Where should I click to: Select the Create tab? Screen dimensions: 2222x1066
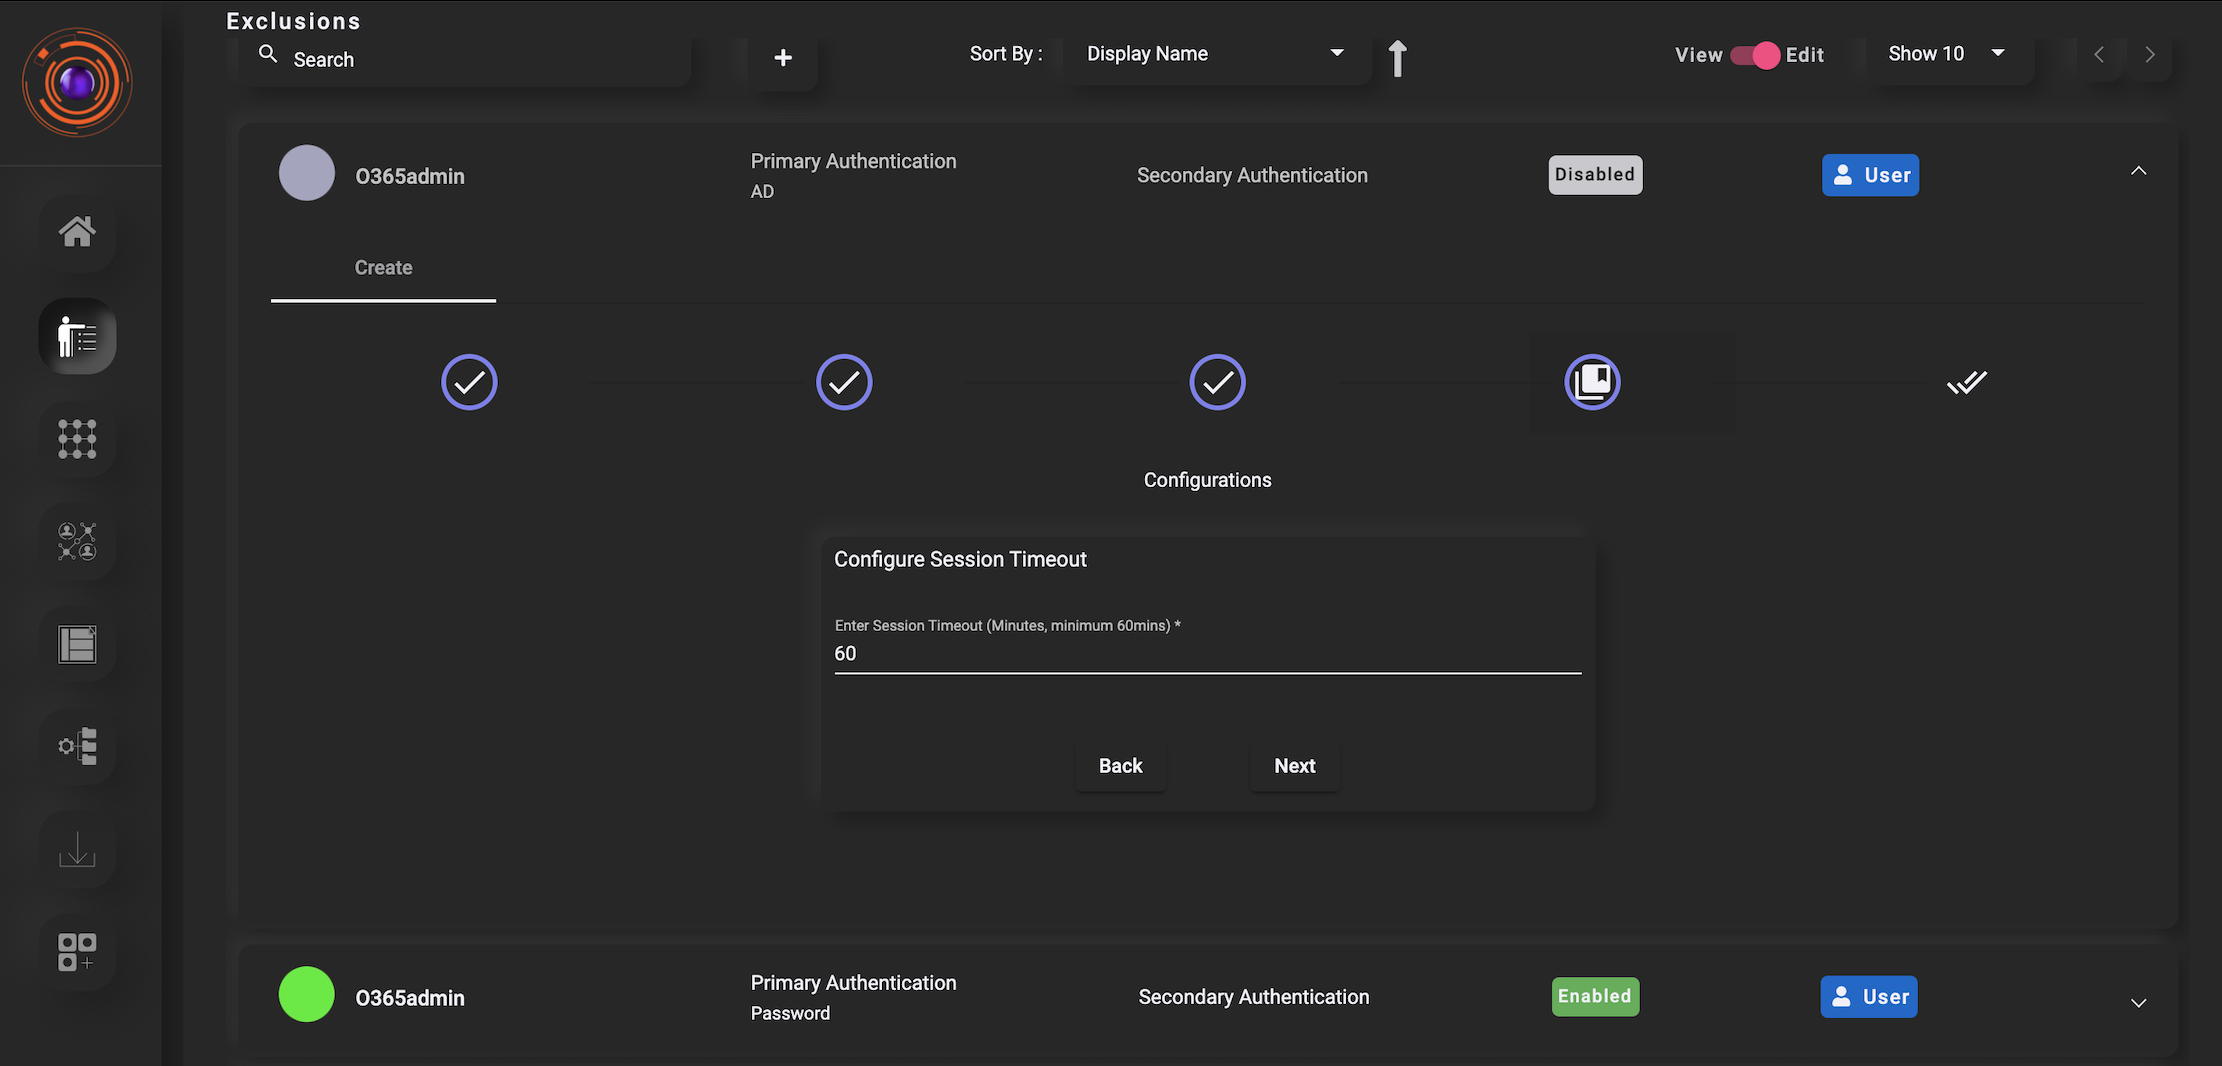(383, 268)
